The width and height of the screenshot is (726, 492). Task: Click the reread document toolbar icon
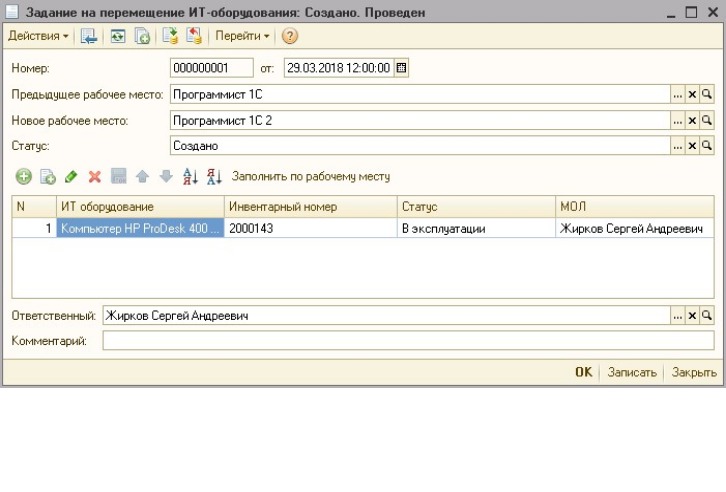click(x=118, y=36)
